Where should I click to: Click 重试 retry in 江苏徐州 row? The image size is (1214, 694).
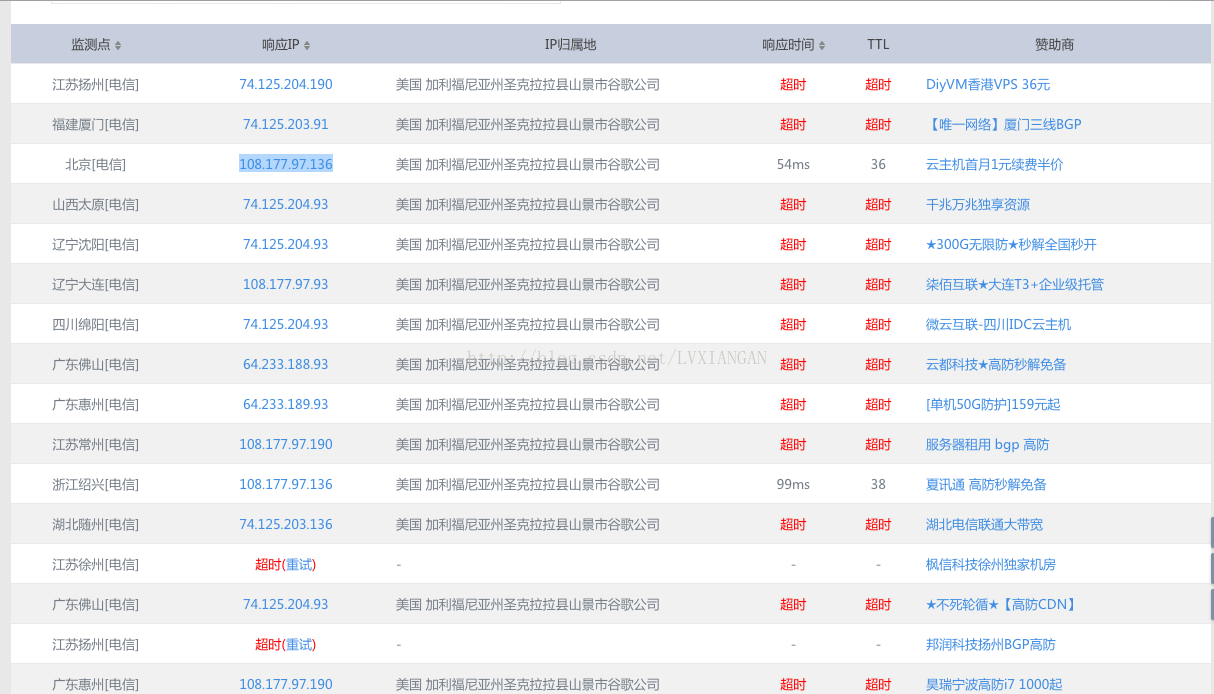click(x=299, y=564)
